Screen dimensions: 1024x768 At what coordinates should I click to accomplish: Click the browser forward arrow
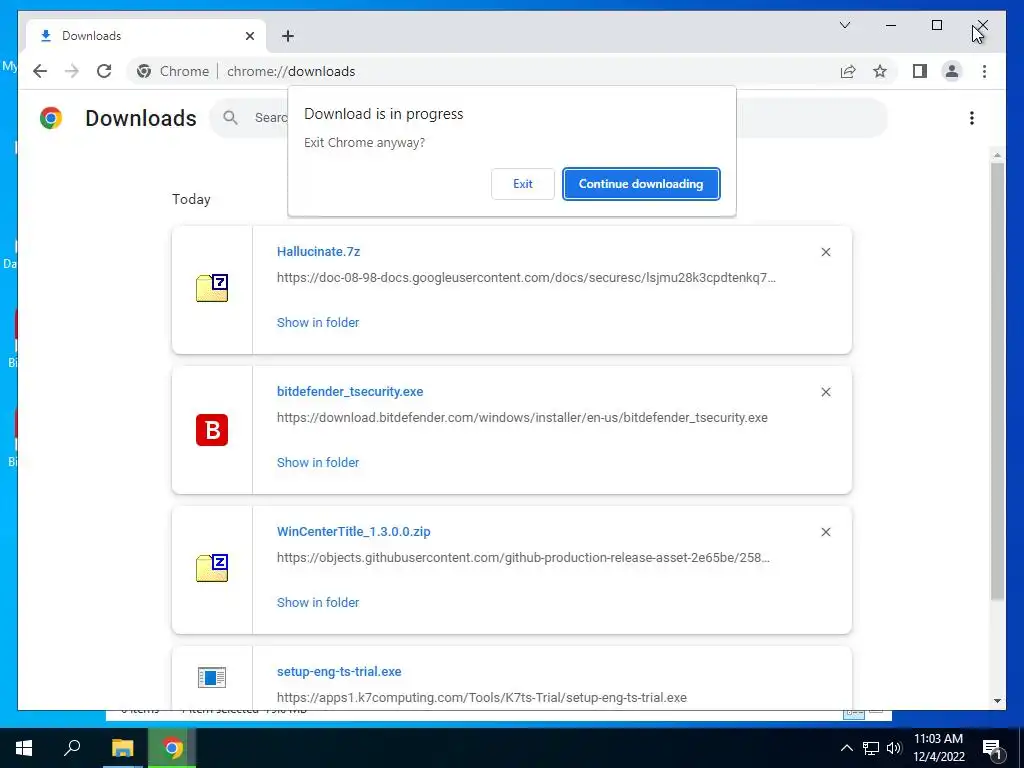click(72, 71)
